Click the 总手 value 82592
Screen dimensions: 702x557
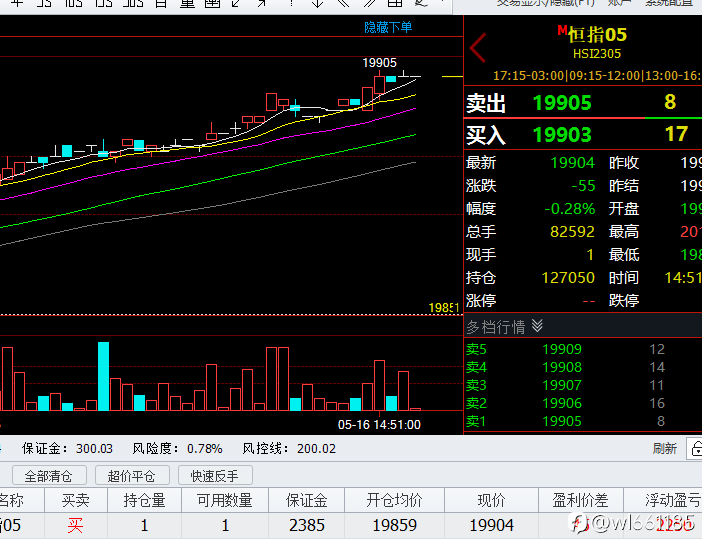[x=572, y=231]
